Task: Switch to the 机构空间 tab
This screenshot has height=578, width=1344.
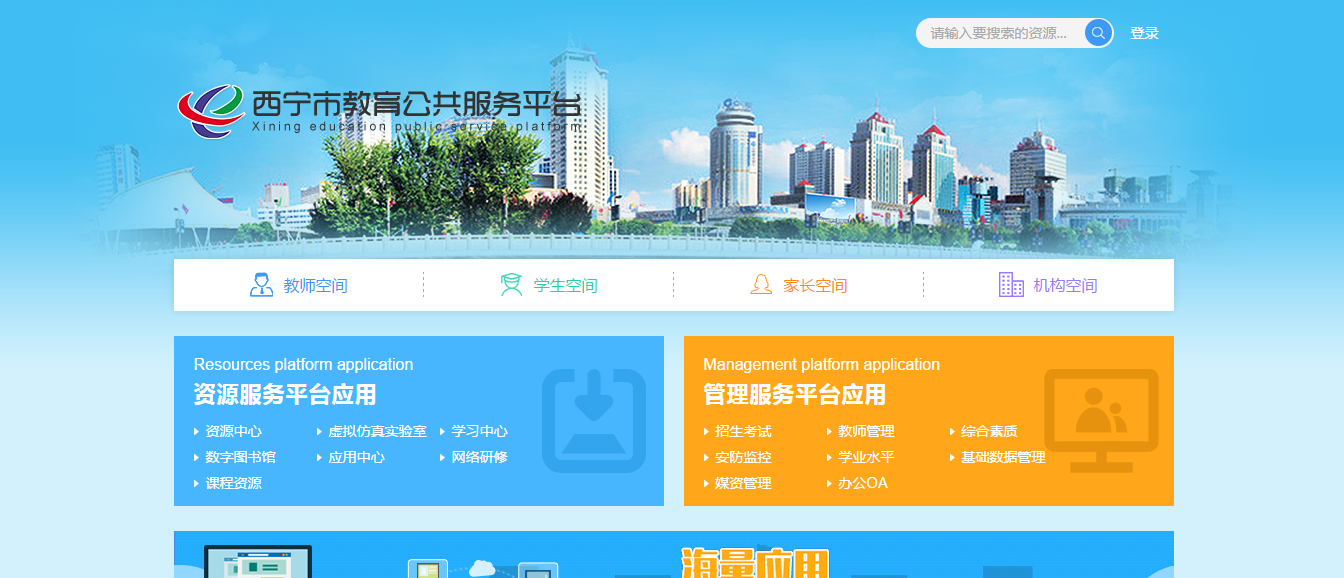Action: [1065, 286]
